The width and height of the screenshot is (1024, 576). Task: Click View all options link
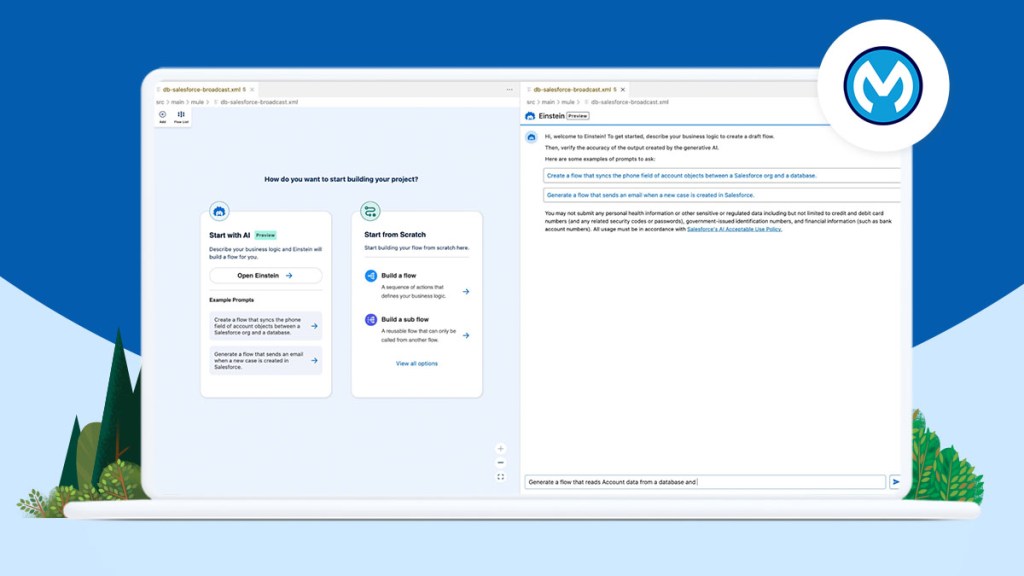[x=417, y=363]
